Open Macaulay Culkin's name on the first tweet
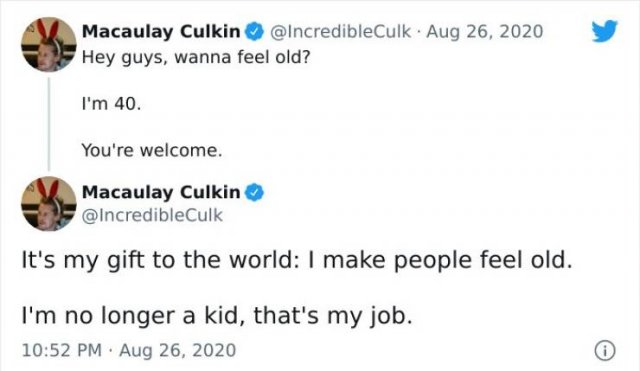Image resolution: width=640 pixels, height=371 pixels. point(161,32)
